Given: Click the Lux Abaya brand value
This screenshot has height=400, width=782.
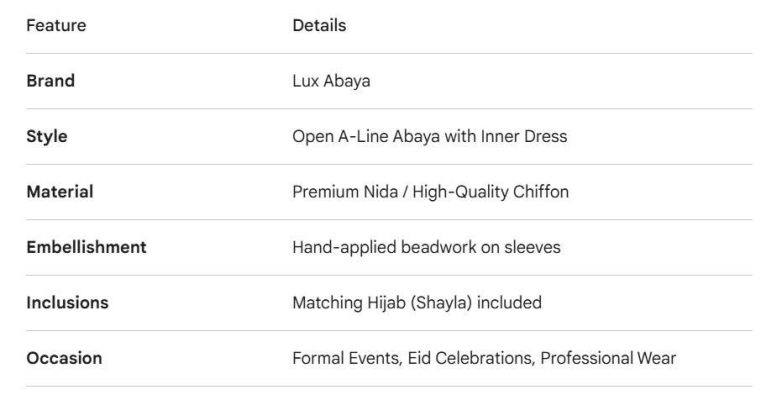Looking at the screenshot, I should pyautogui.click(x=331, y=81).
